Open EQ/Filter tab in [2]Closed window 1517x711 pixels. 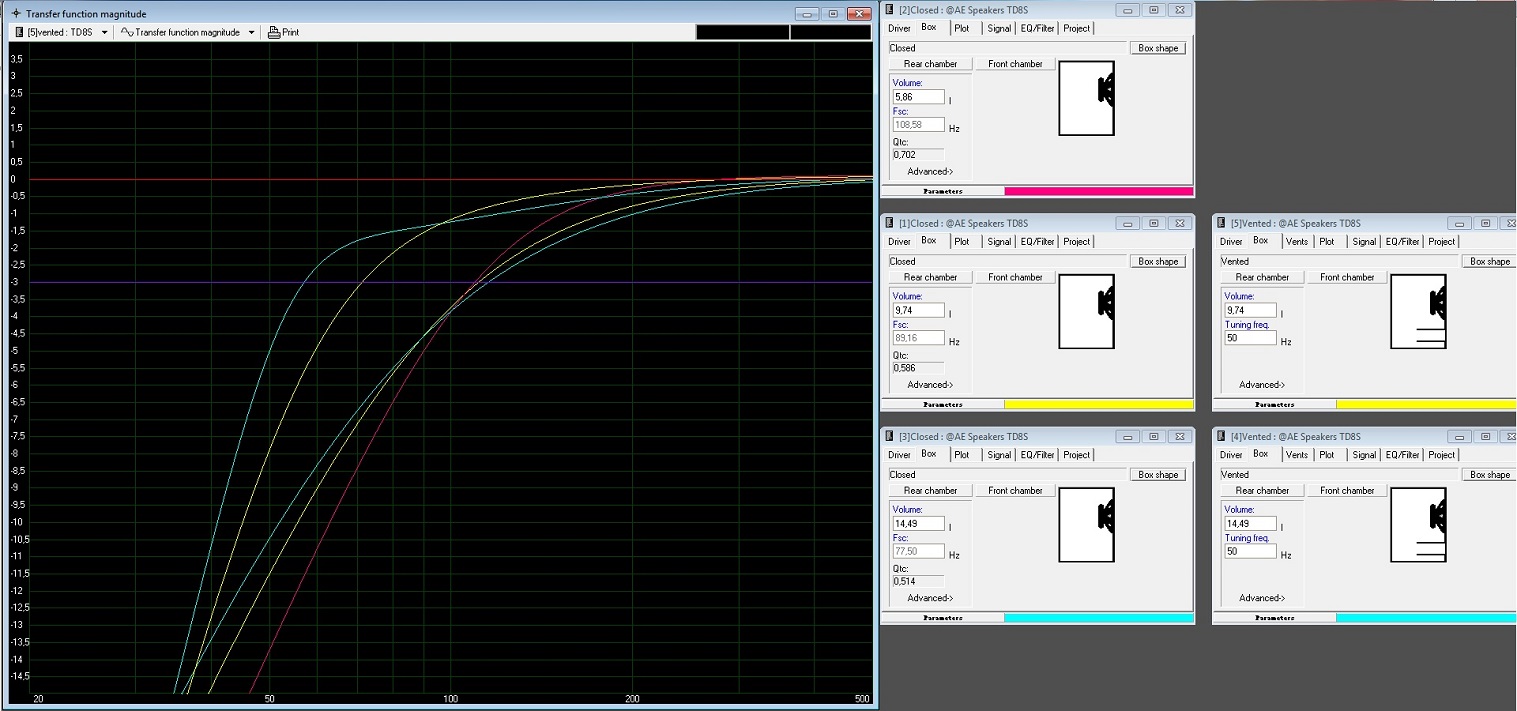click(x=1037, y=28)
